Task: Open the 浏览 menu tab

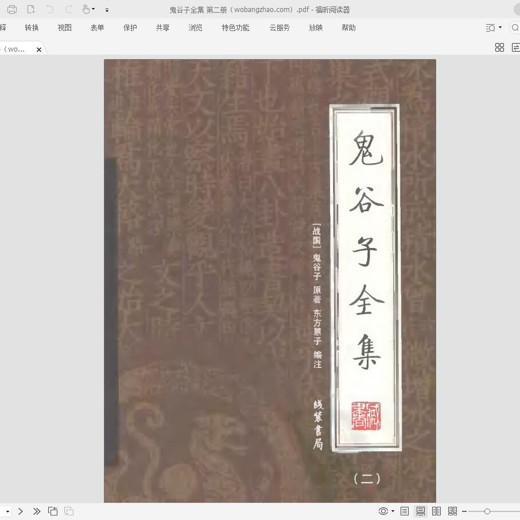Action: (195, 28)
